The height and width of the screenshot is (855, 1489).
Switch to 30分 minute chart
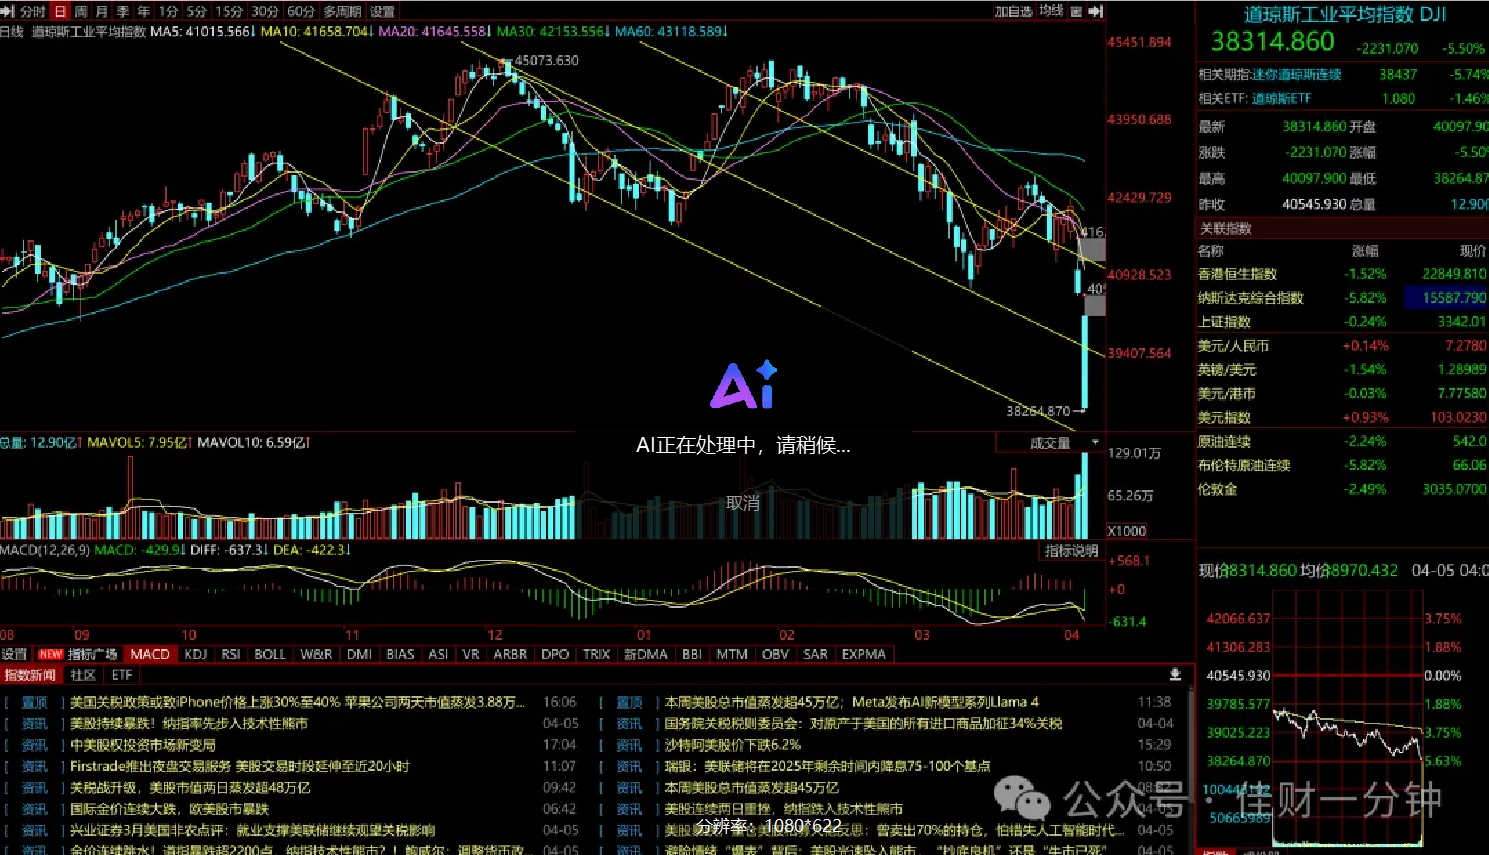coord(265,11)
